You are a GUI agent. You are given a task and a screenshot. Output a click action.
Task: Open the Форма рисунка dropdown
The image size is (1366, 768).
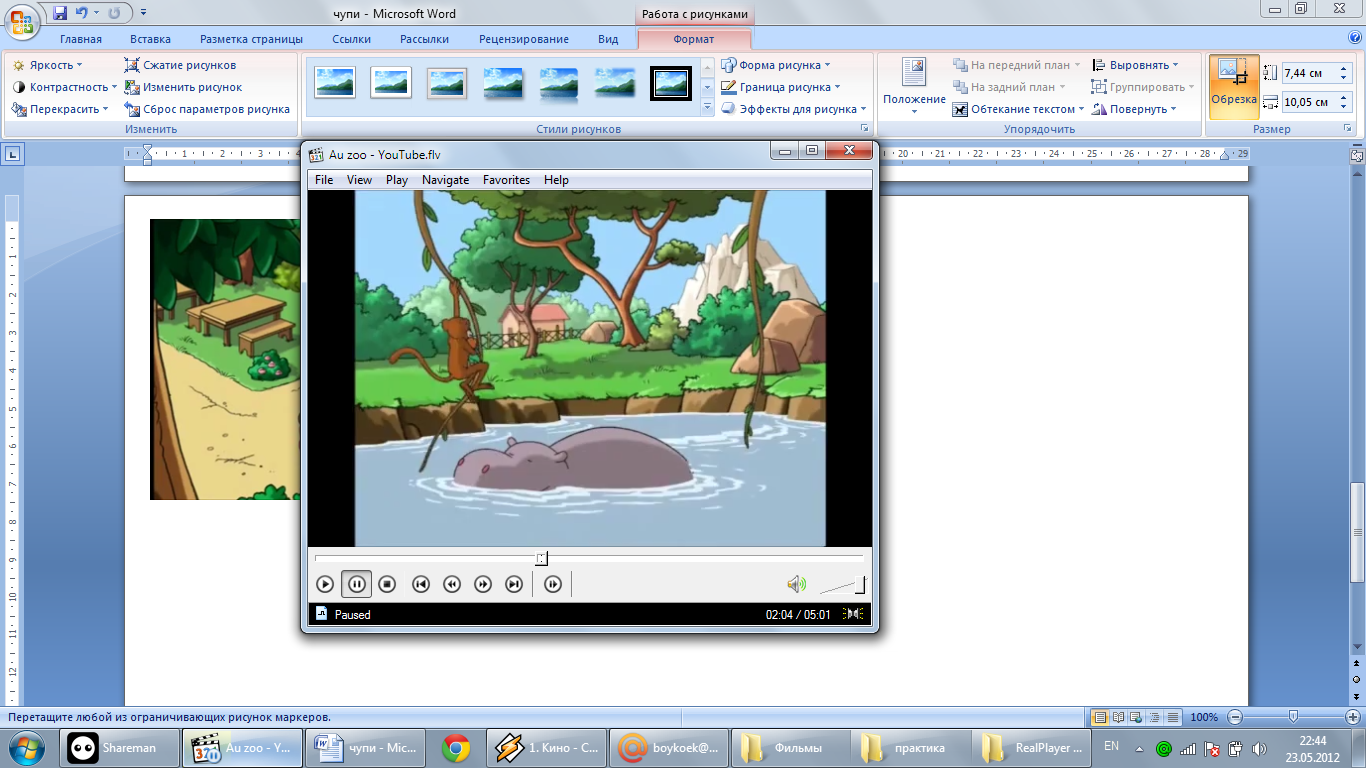[x=776, y=65]
